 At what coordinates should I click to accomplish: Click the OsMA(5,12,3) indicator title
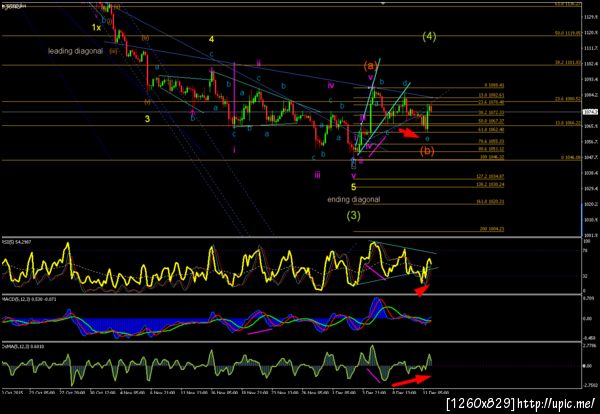[x=23, y=346]
